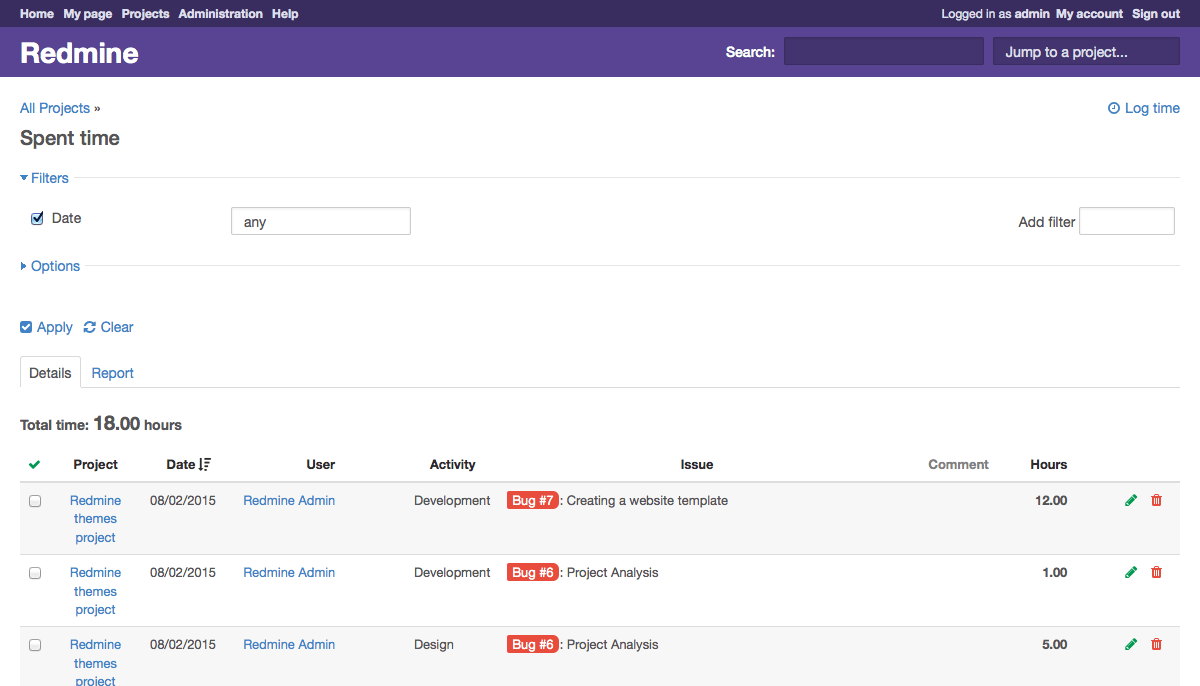Click the Apply checkmark icon
The height and width of the screenshot is (686, 1200).
pos(26,327)
